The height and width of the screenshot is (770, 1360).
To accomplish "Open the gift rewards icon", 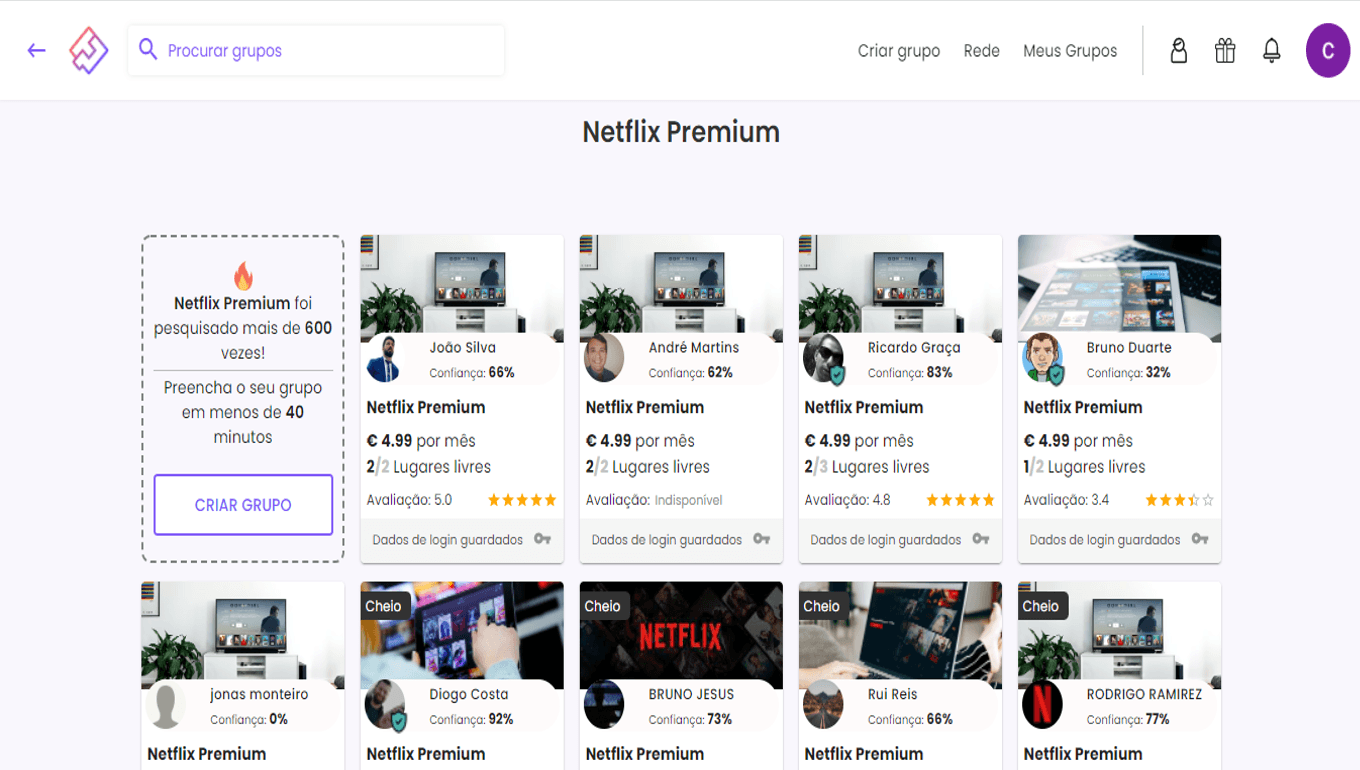I will click(1225, 50).
